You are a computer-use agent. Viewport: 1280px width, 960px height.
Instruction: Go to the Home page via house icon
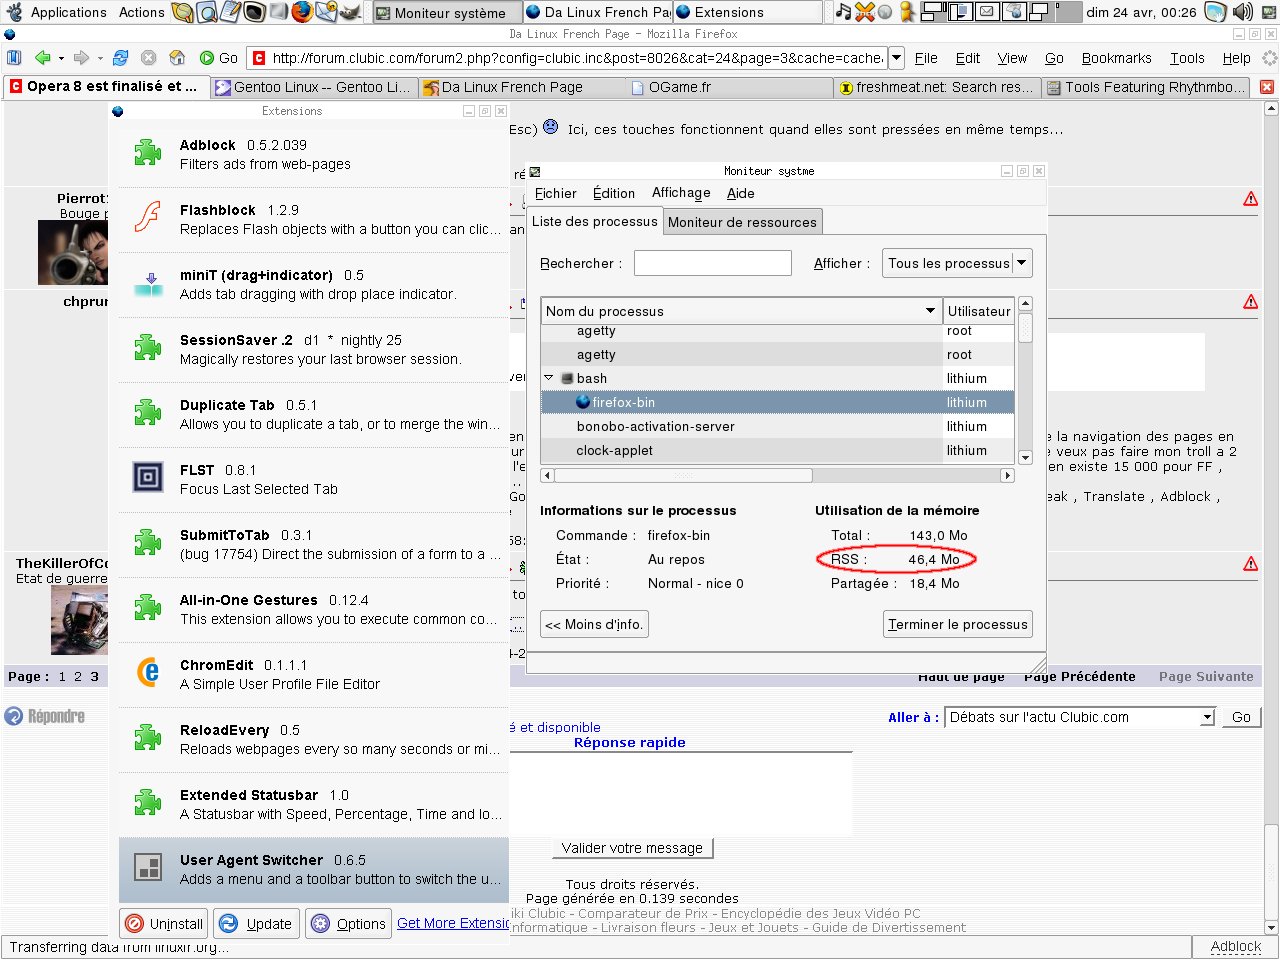tap(177, 58)
